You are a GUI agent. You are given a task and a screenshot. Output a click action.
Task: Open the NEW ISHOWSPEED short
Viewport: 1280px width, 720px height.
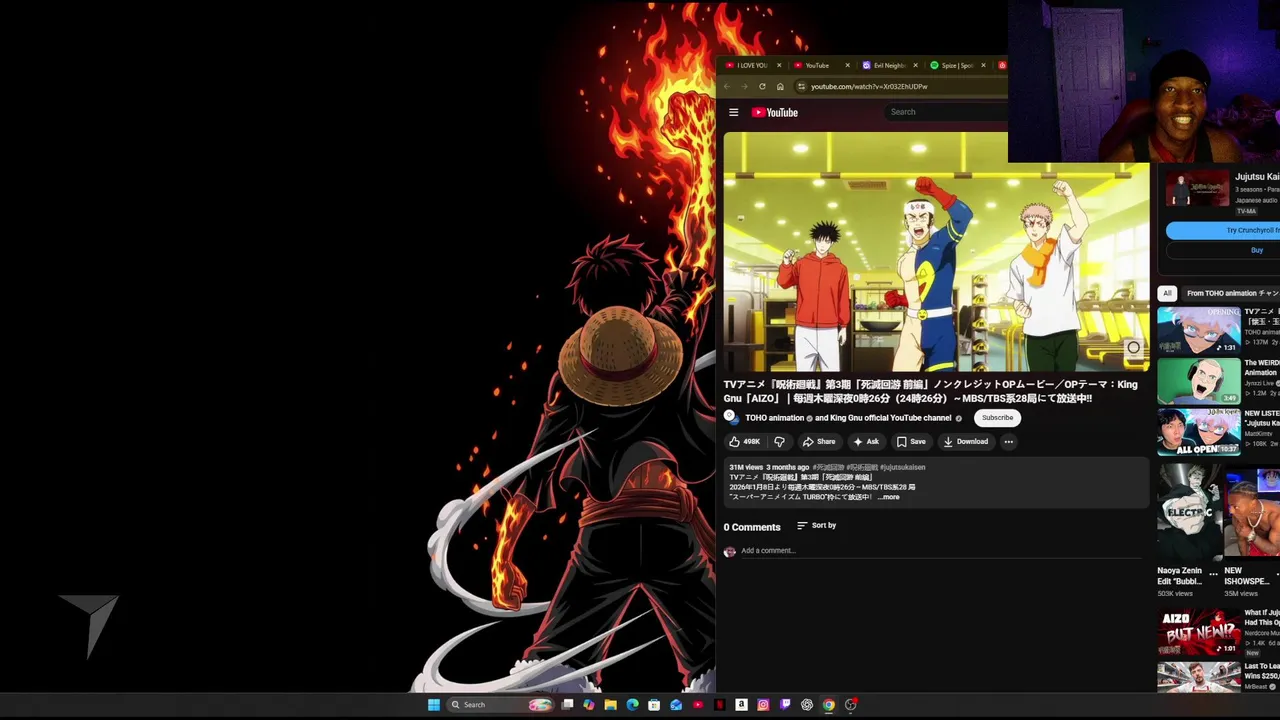[1252, 512]
